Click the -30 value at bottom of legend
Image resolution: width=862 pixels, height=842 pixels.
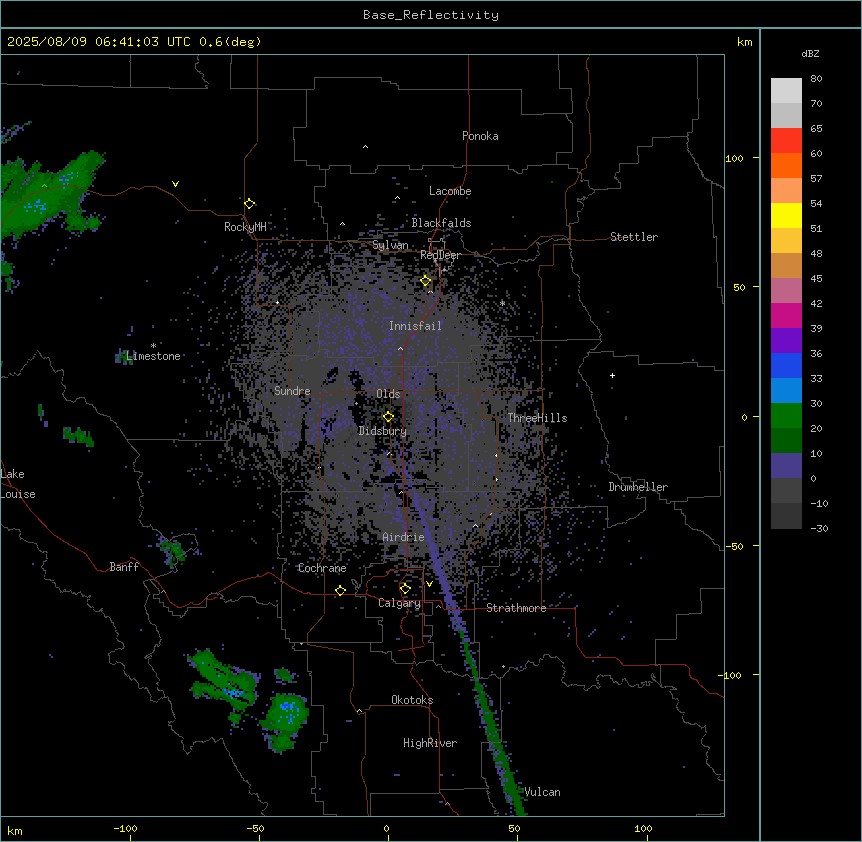(819, 529)
